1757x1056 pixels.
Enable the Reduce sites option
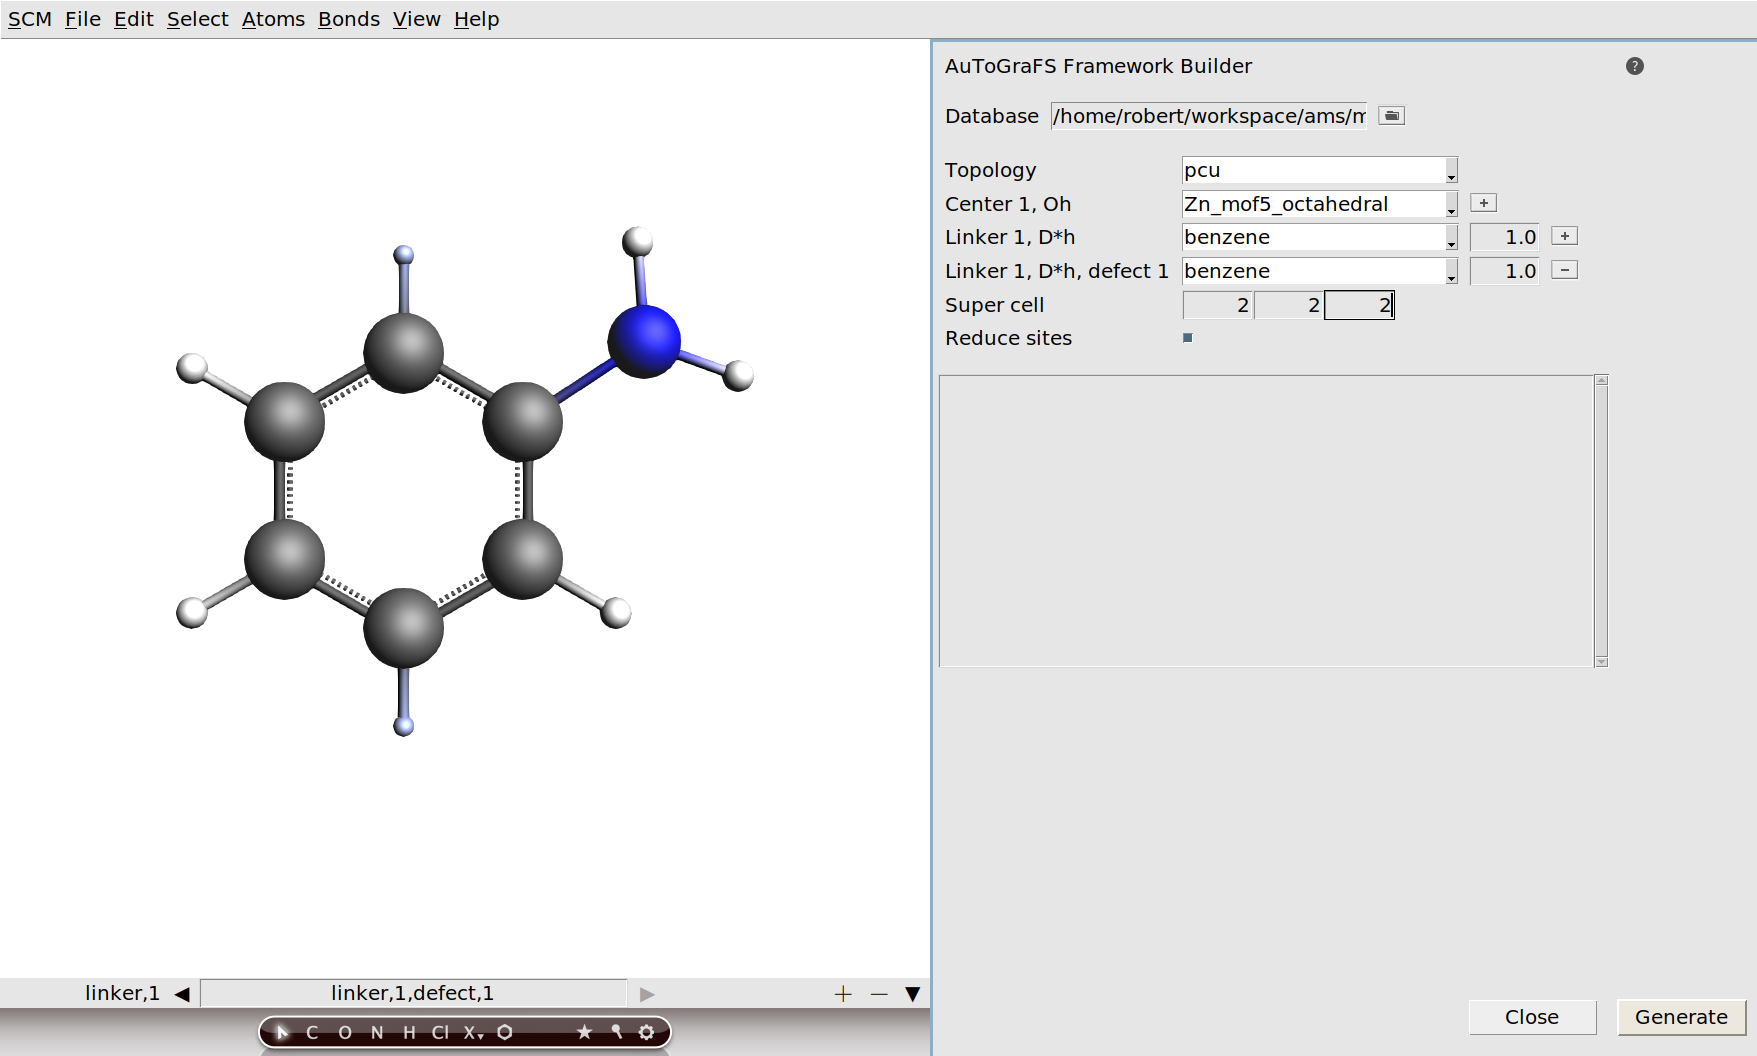point(1187,338)
